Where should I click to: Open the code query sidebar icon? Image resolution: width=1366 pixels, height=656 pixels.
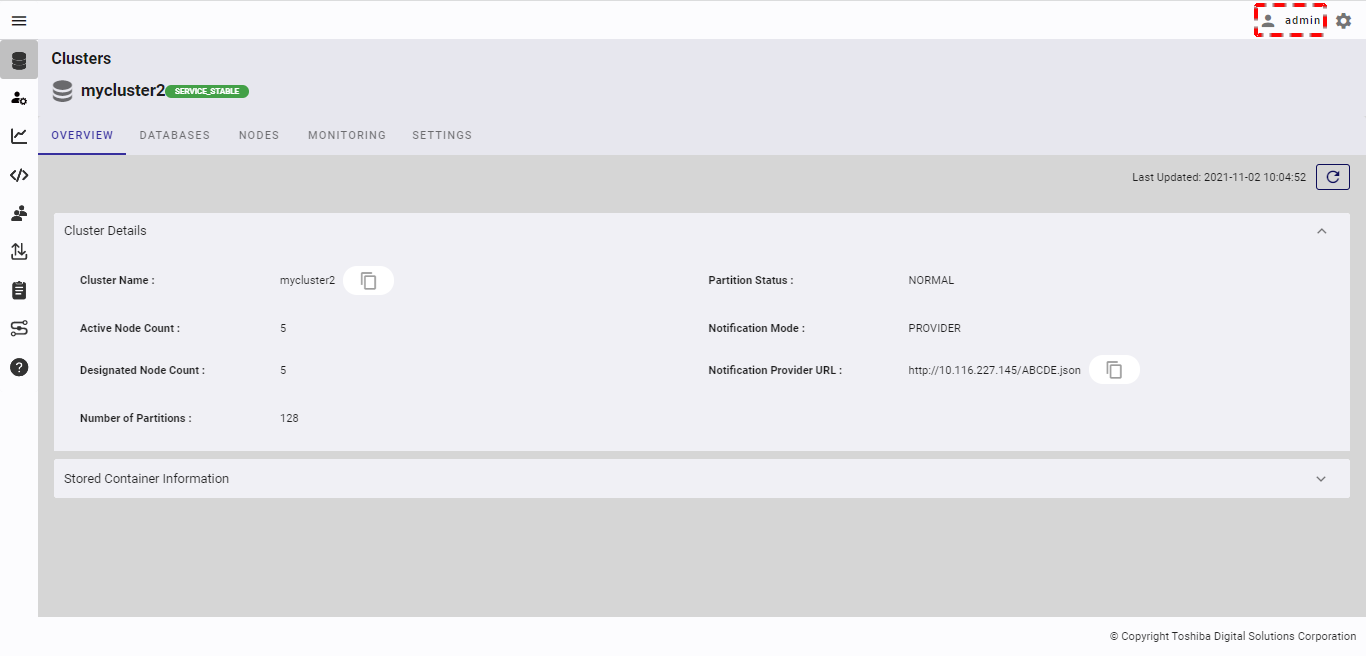click(19, 175)
